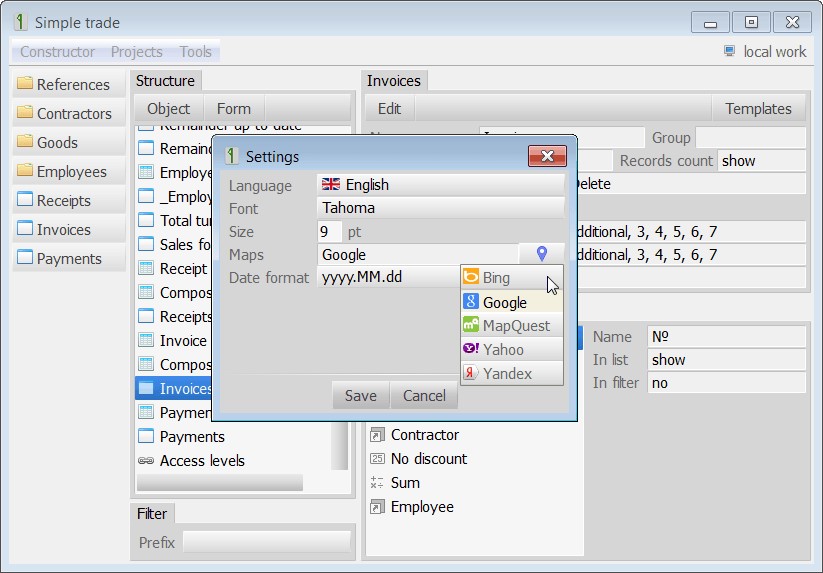The height and width of the screenshot is (573, 823).
Task: Open Payments in the left sidebar
Action: point(68,259)
